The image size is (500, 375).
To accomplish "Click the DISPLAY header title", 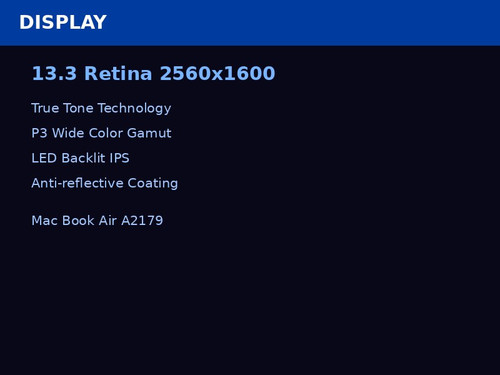I will (x=63, y=22).
